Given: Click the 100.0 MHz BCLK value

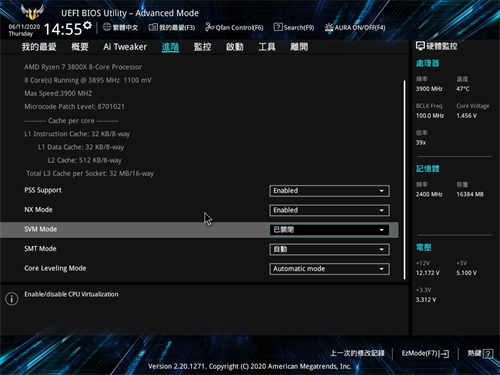Looking at the screenshot, I should pos(430,116).
